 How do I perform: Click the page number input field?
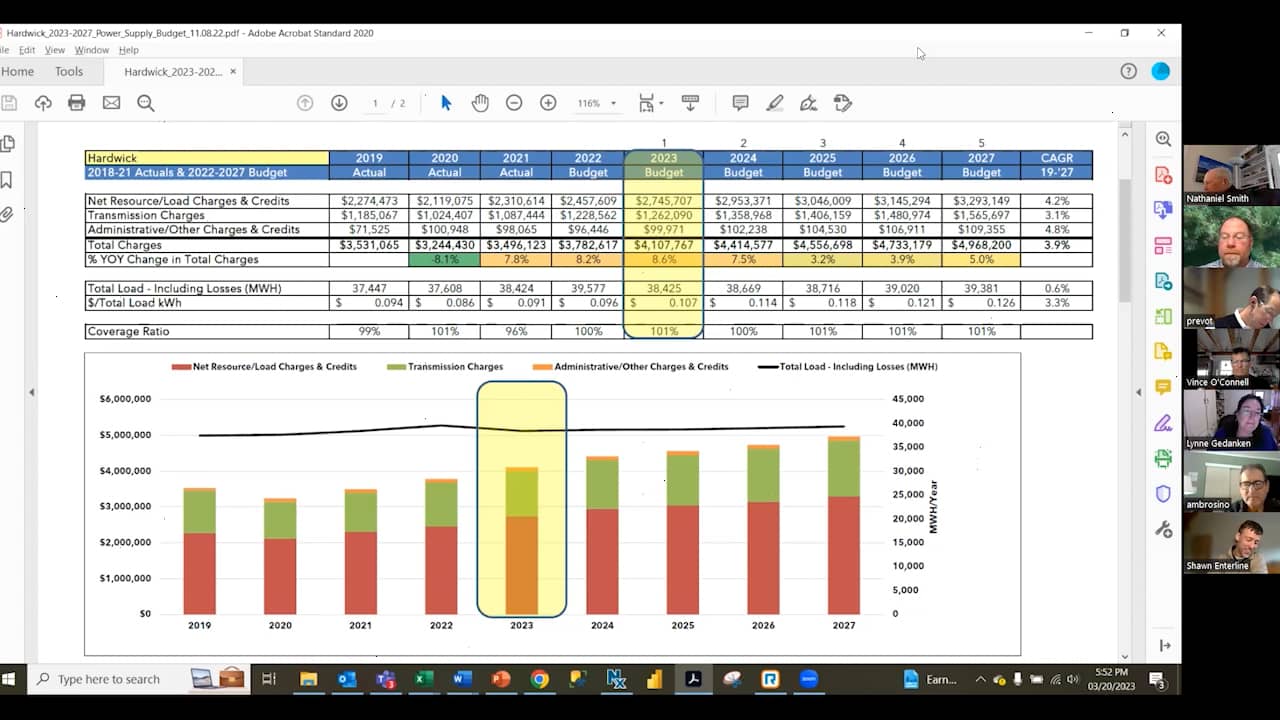click(x=376, y=103)
